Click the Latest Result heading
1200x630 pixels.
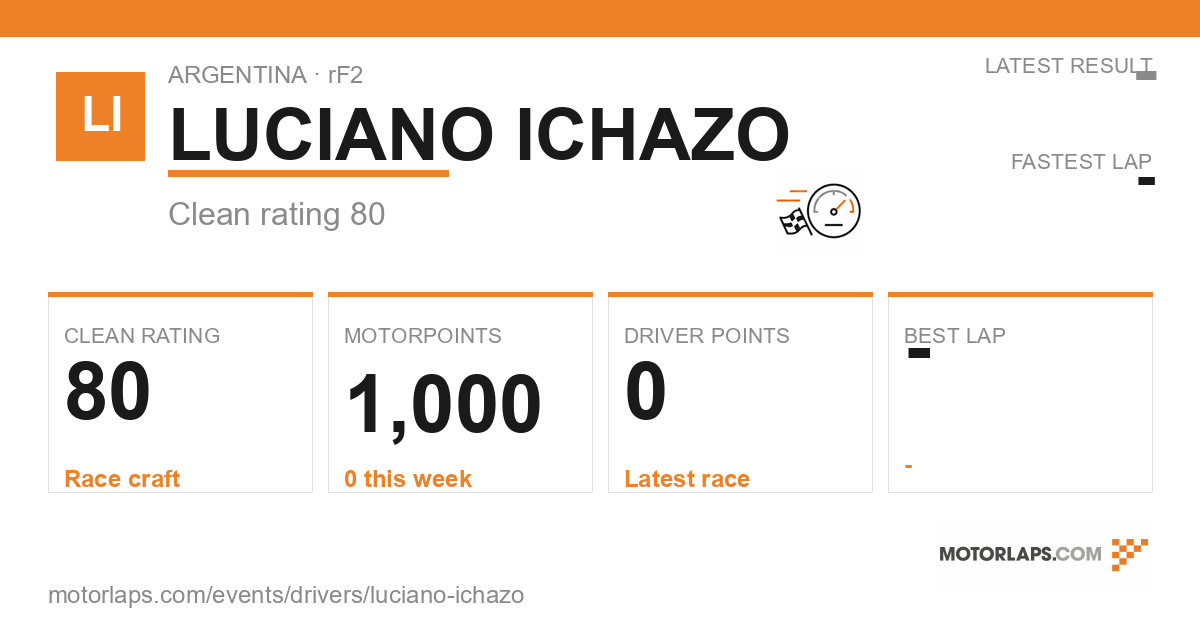tap(1068, 66)
